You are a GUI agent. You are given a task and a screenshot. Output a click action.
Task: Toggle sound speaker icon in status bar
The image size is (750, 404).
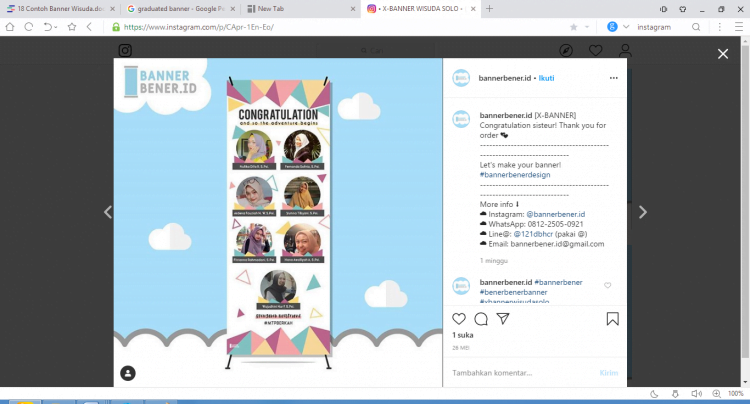click(x=696, y=394)
